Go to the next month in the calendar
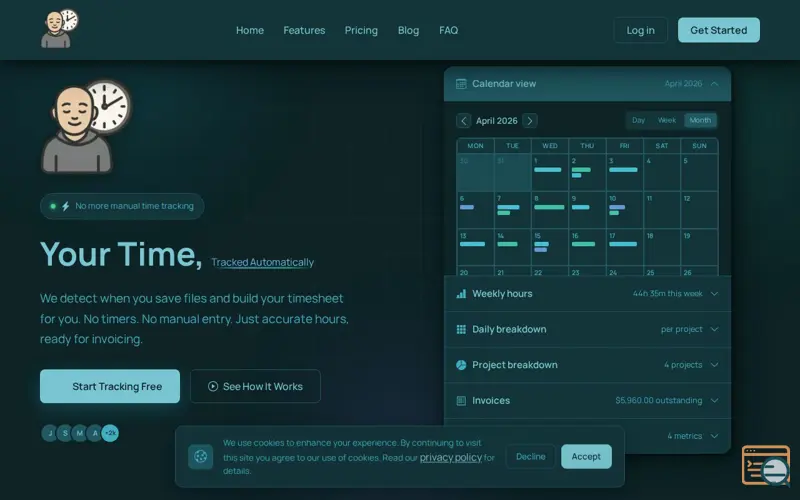800x500 pixels. [530, 120]
